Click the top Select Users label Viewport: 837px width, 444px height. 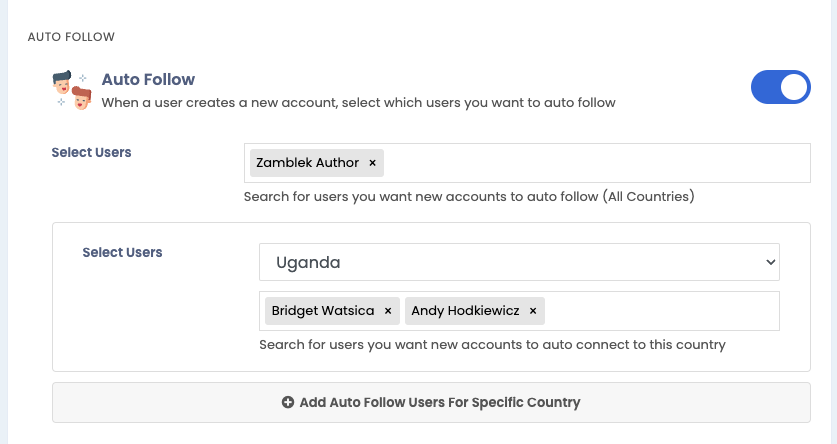(91, 153)
